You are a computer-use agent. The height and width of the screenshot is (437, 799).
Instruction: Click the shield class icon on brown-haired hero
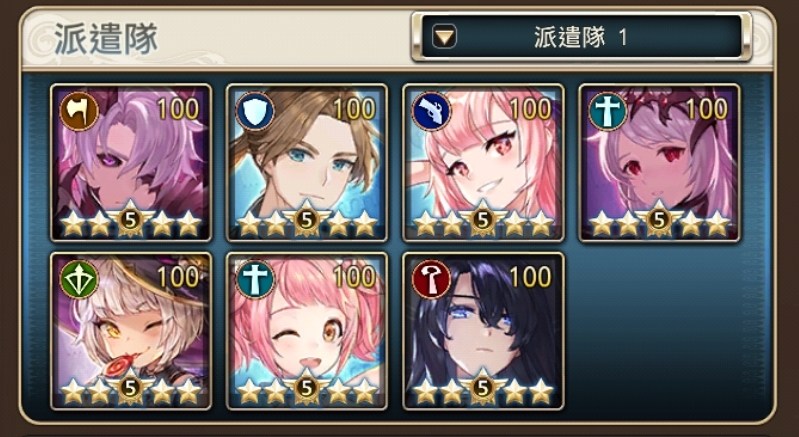tap(255, 112)
